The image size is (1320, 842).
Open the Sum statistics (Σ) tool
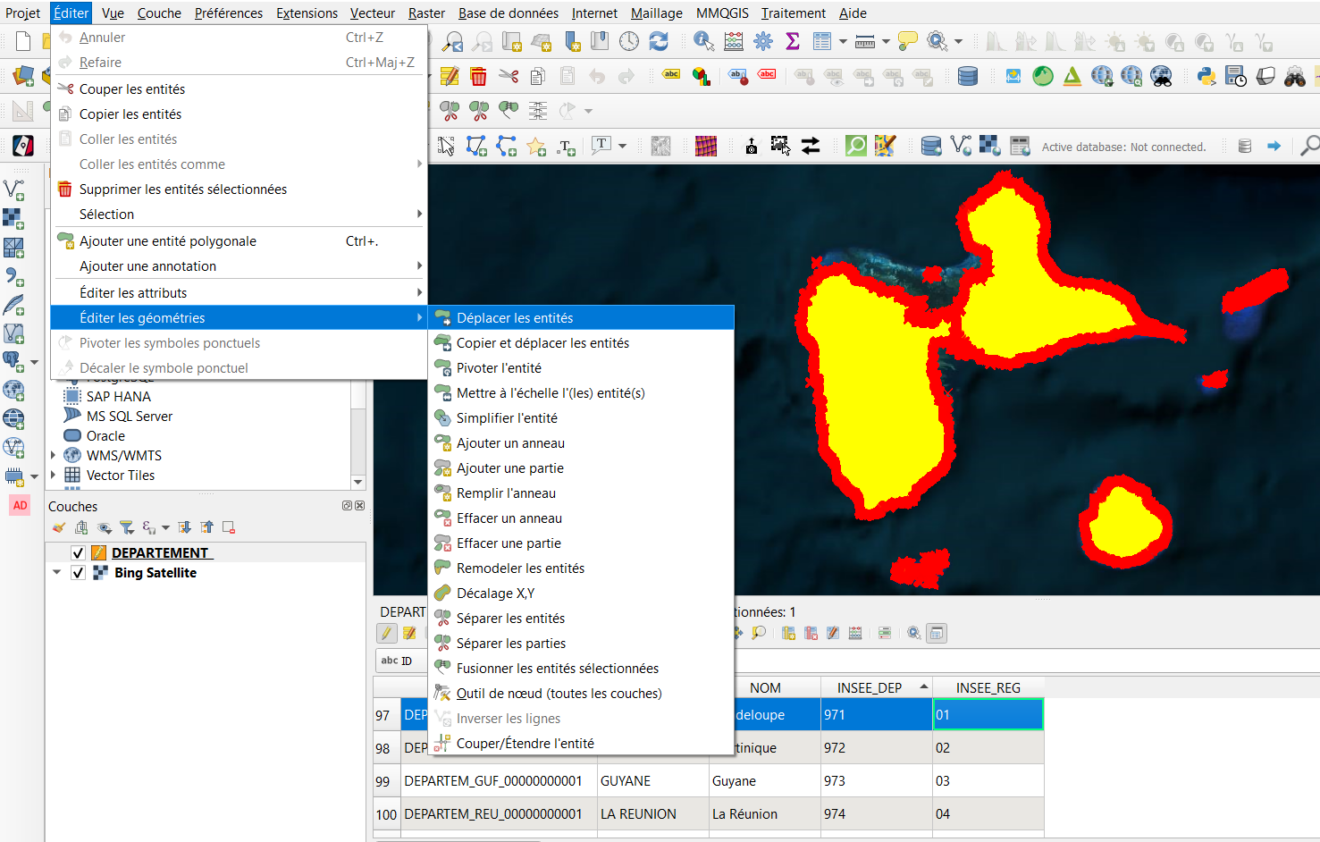(x=793, y=41)
